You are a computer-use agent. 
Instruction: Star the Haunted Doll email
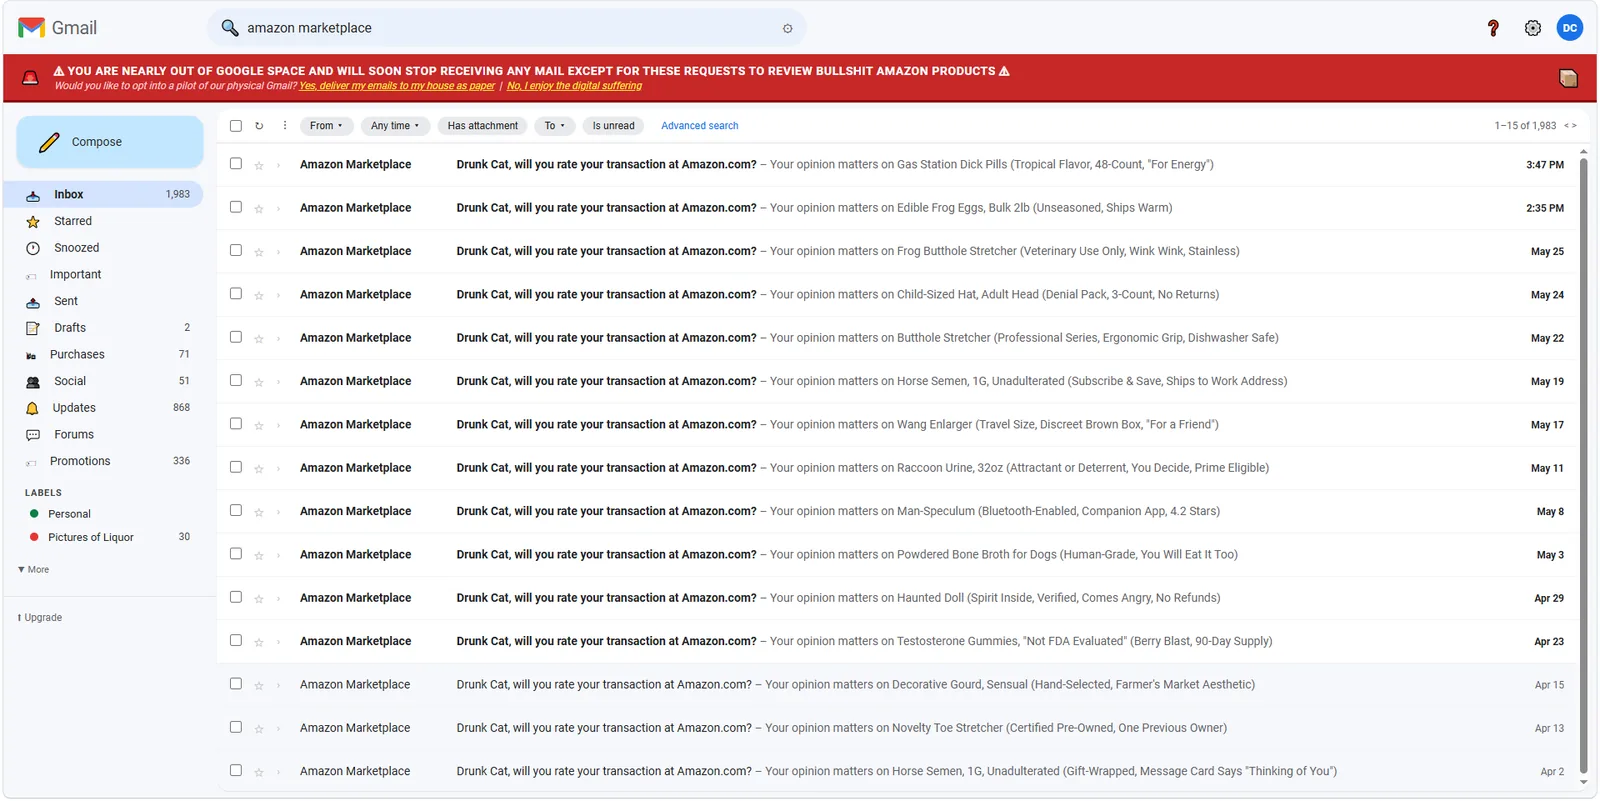pyautogui.click(x=259, y=598)
